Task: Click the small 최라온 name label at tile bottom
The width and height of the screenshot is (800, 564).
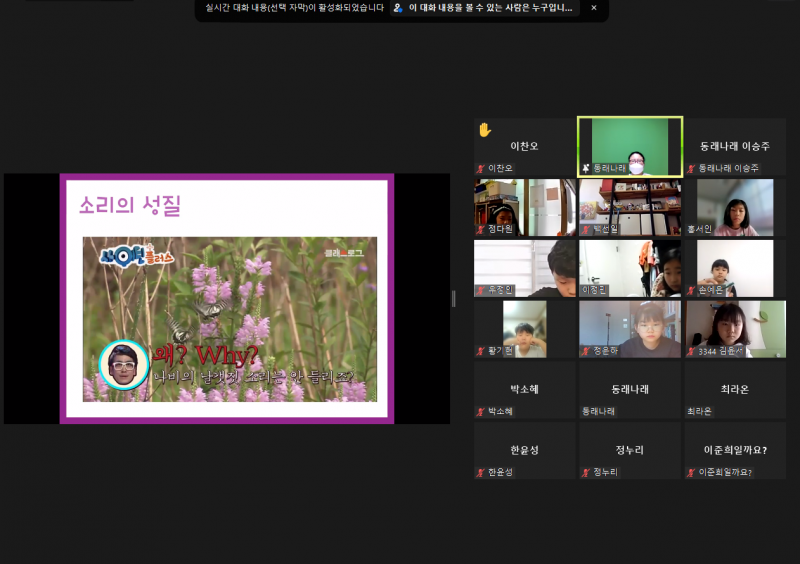Action: point(699,411)
